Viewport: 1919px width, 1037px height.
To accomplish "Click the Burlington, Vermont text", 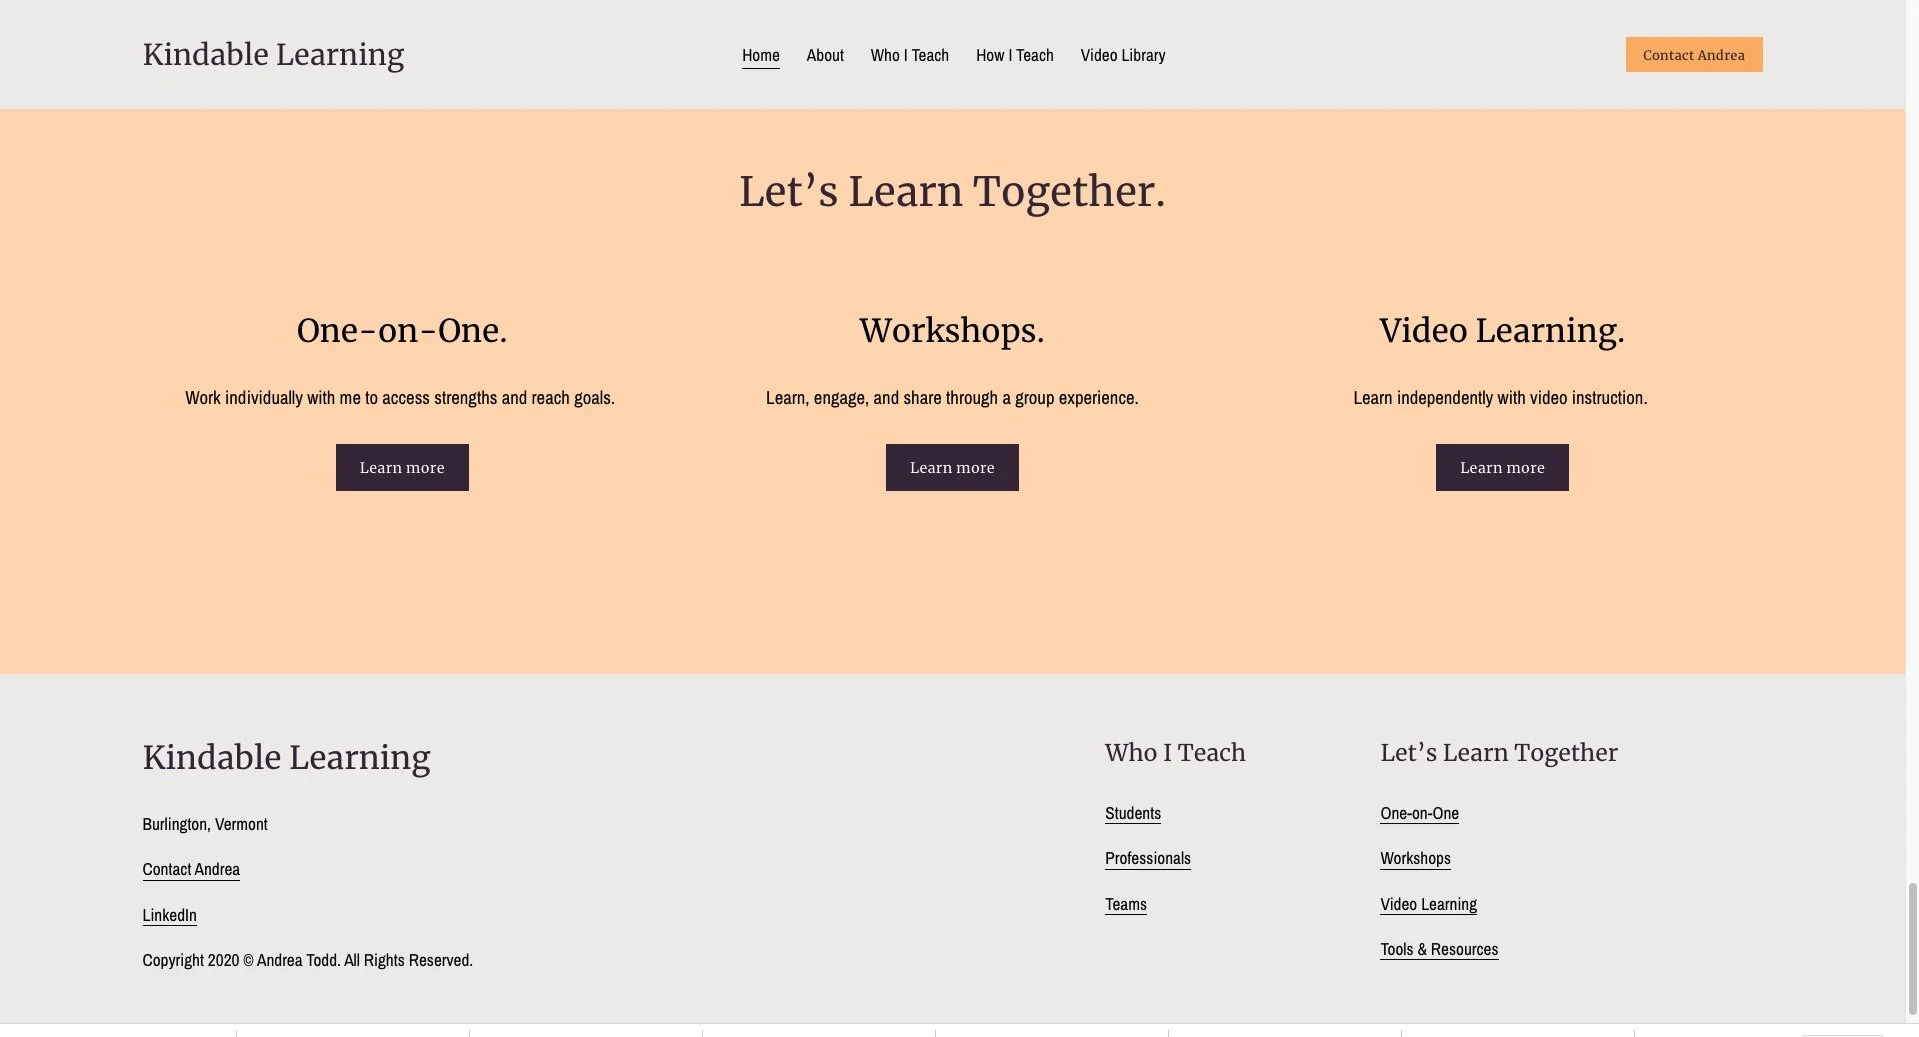I will tap(205, 824).
